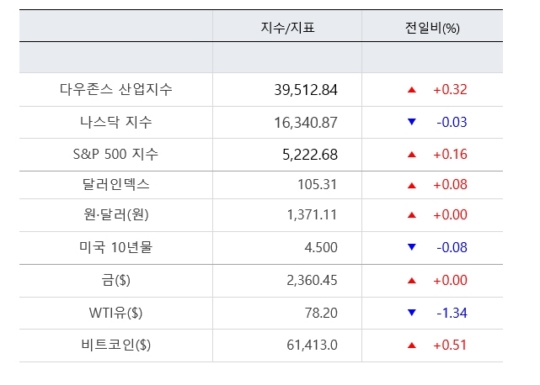Click the blue down arrow for 나스닥 지수
Image resolution: width=540 pixels, height=385 pixels.
(x=412, y=122)
